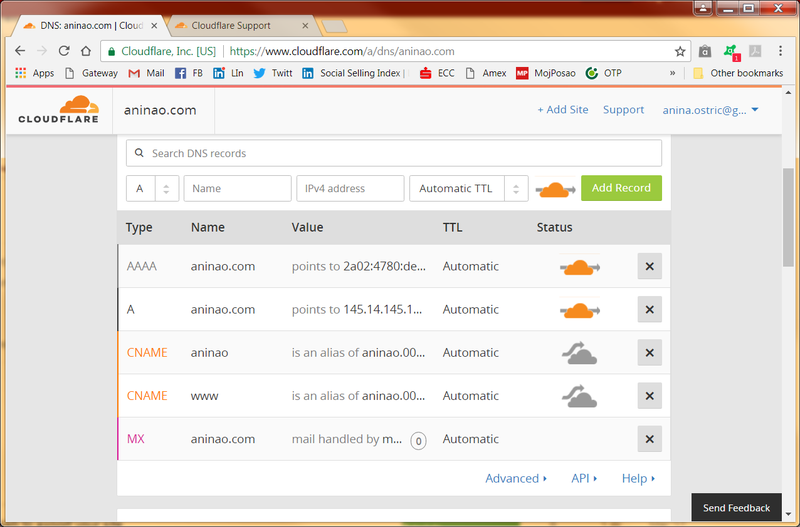
Task: Click the Cloudflare logo
Action: 59,110
